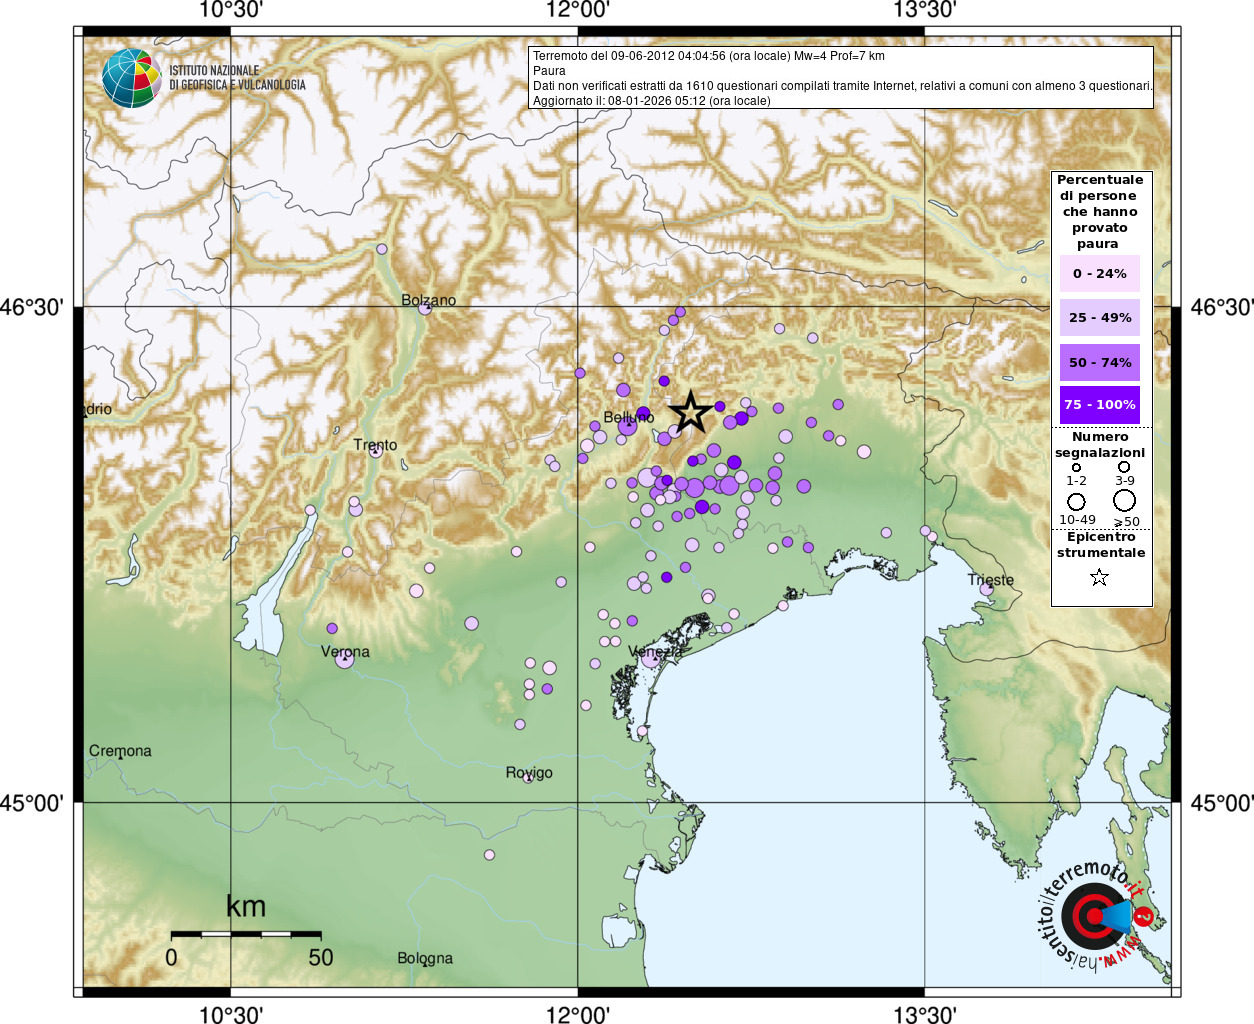This screenshot has width=1254, height=1024.
Task: Click the 75 - 100% color swatch
Action: click(1099, 405)
